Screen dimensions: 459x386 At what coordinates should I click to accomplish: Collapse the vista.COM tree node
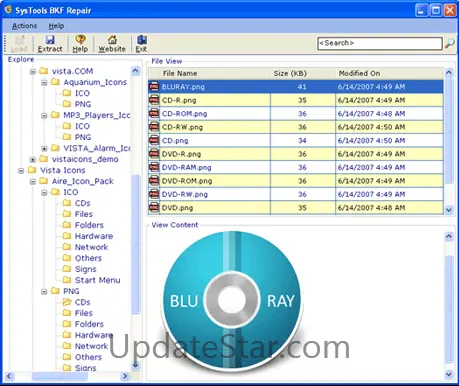click(x=33, y=71)
